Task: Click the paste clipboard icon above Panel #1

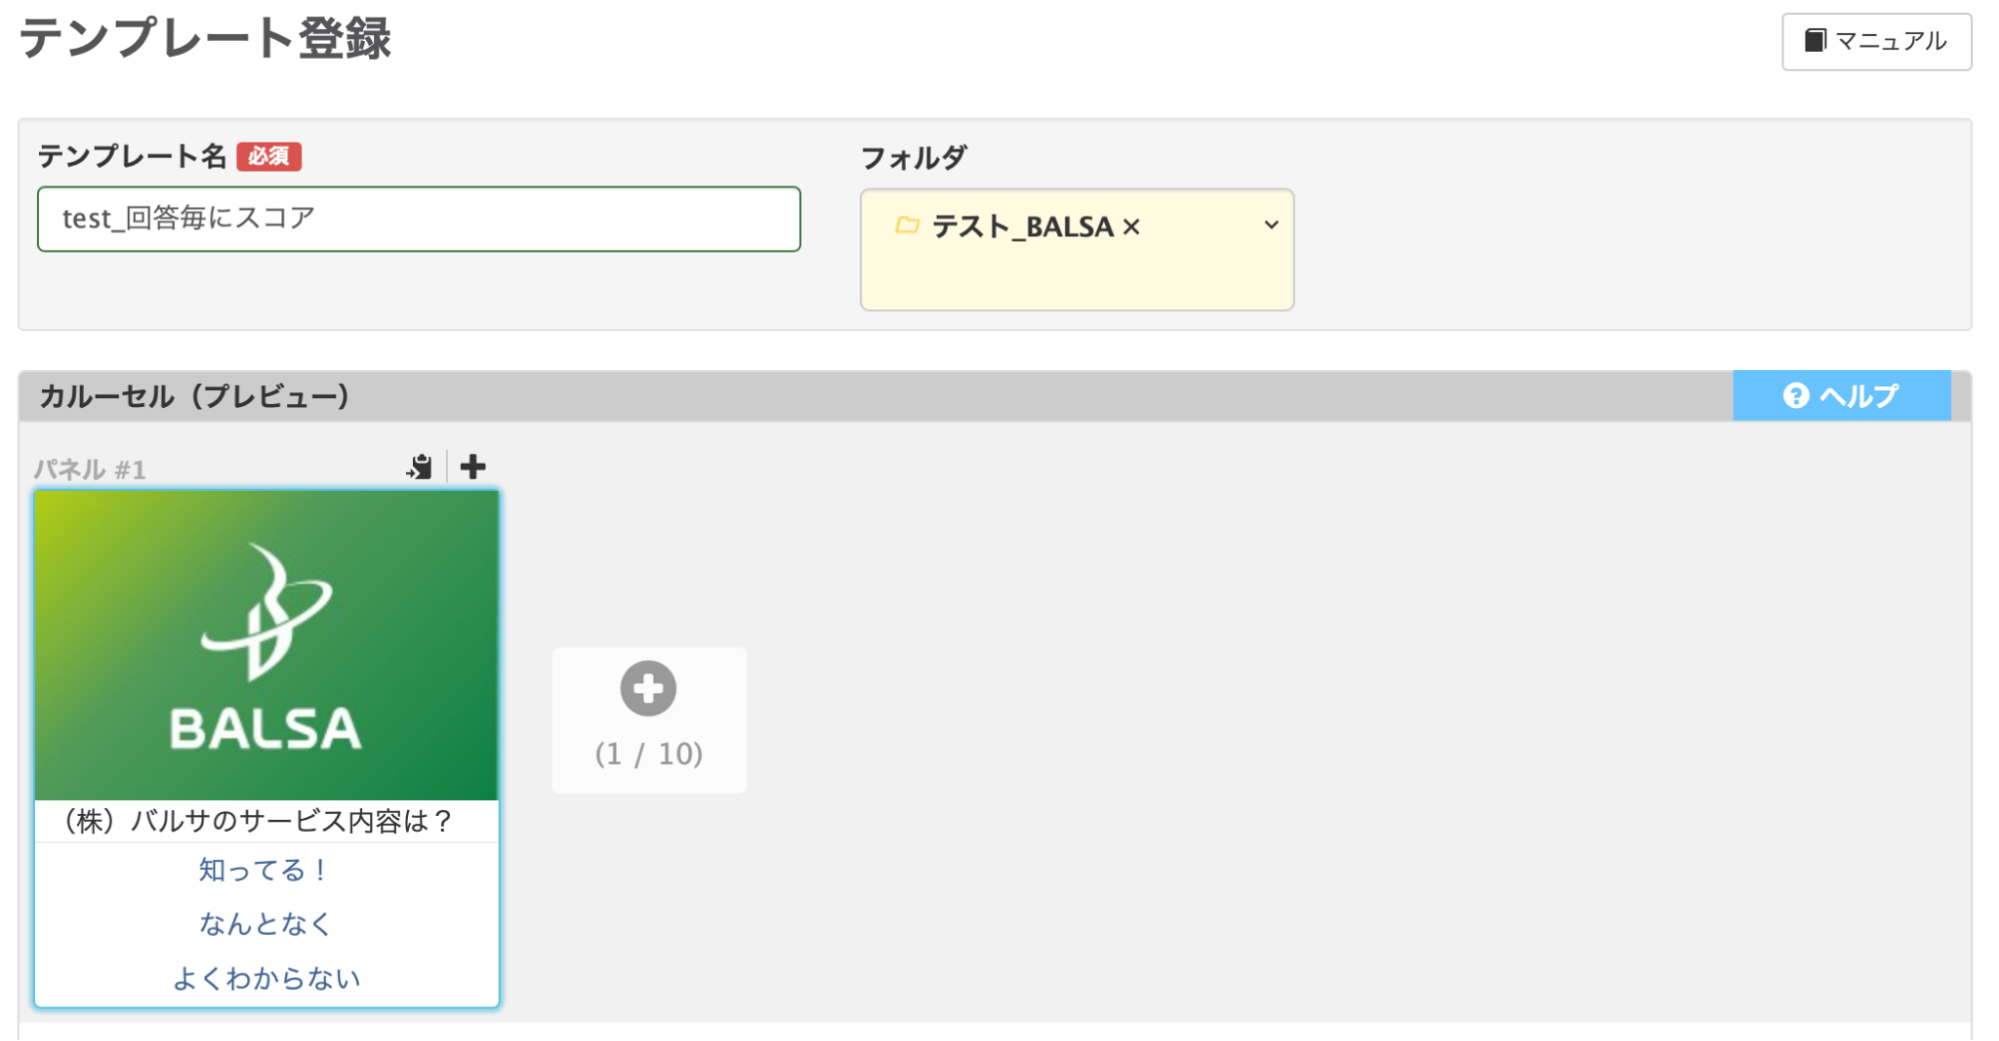Action: pyautogui.click(x=420, y=467)
